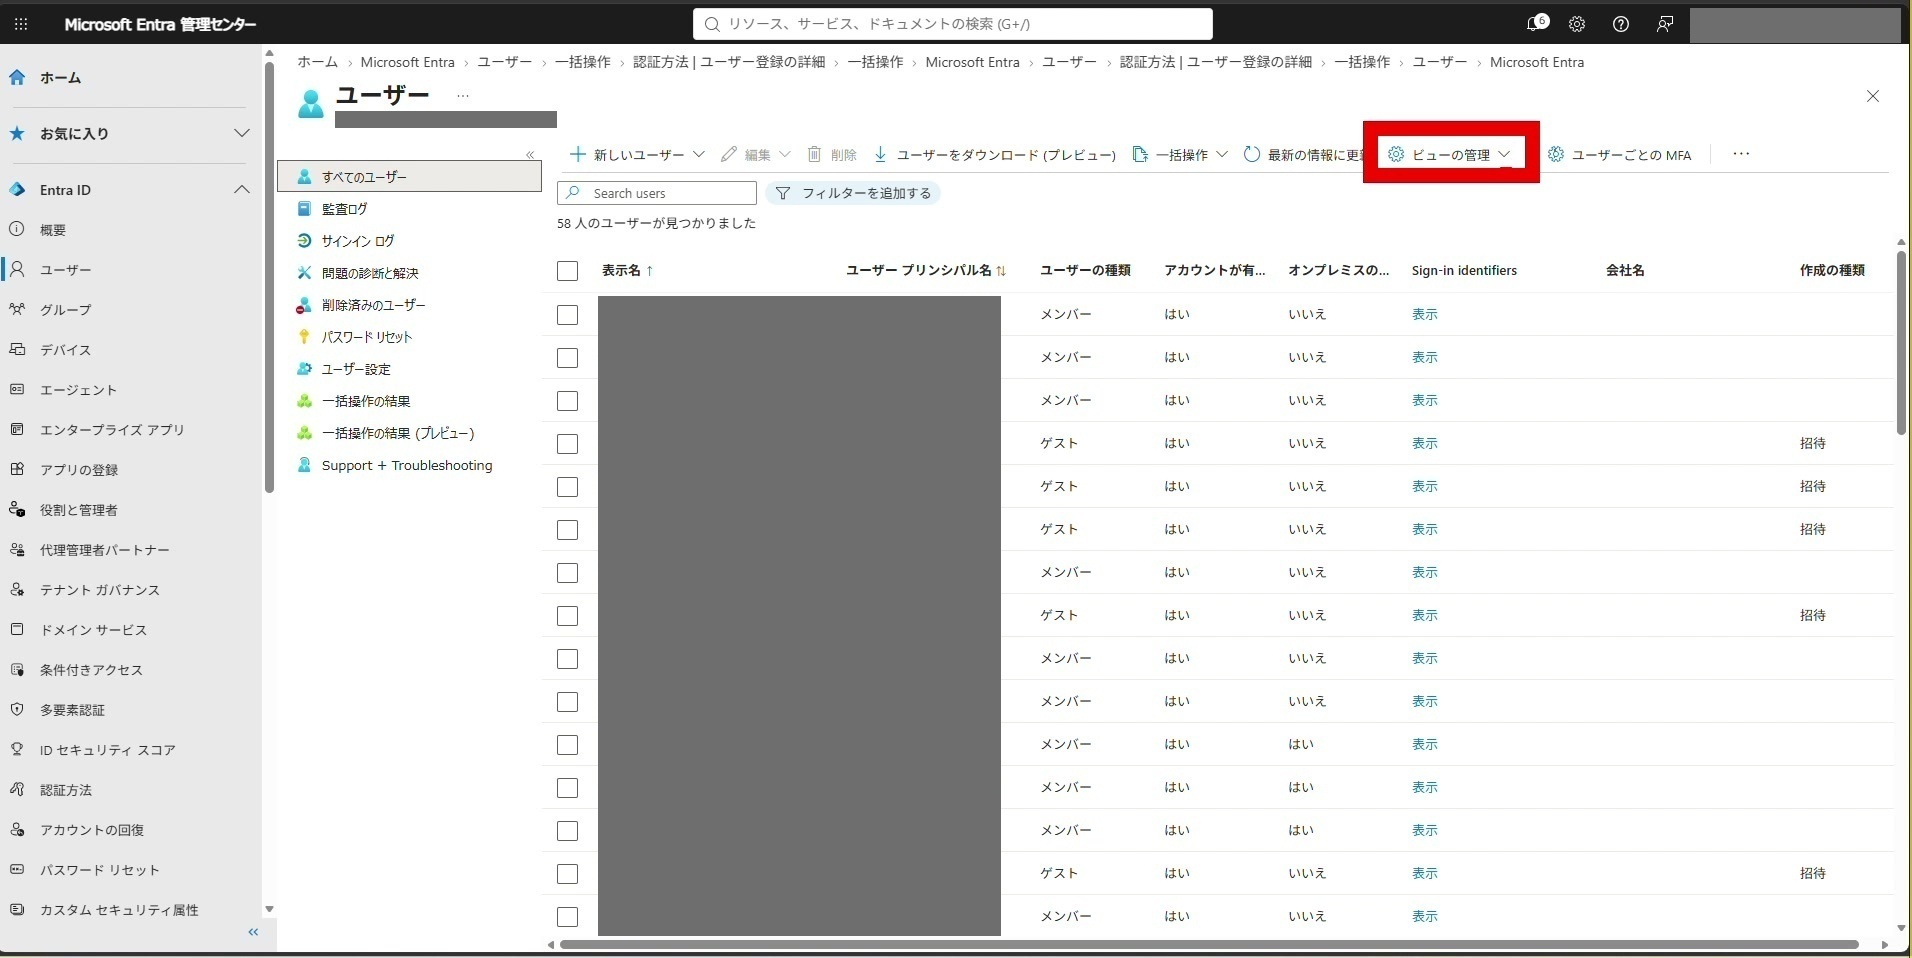Check the first user row checkbox
The height and width of the screenshot is (958, 1912).
[x=567, y=315]
